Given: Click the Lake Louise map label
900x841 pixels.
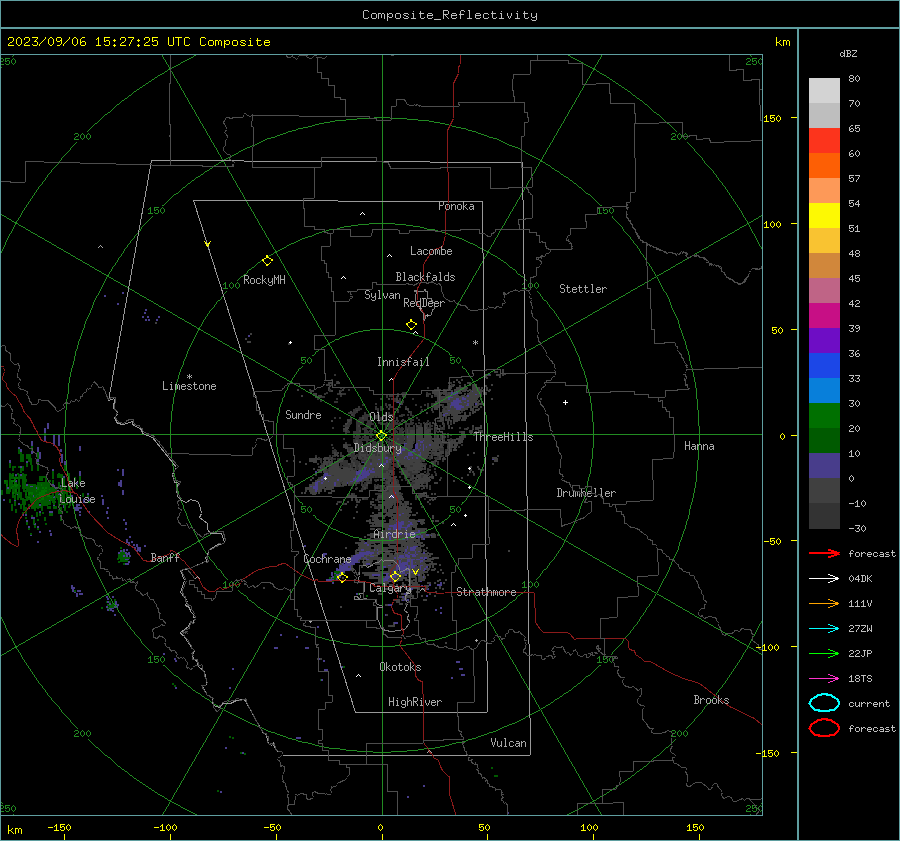Looking at the screenshot, I should [77, 491].
